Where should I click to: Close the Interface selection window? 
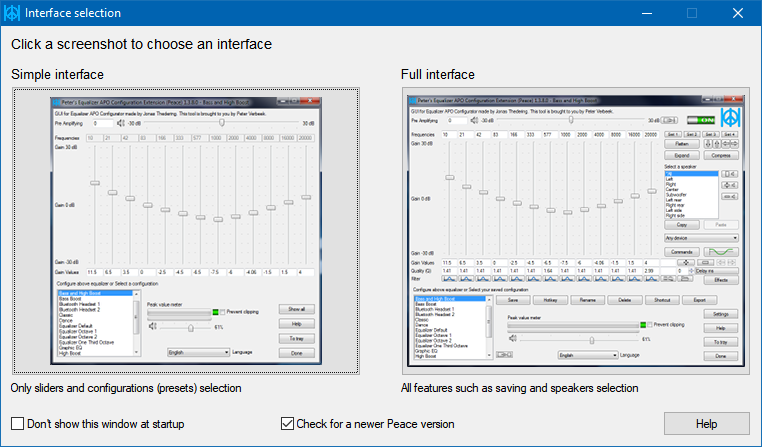point(738,13)
